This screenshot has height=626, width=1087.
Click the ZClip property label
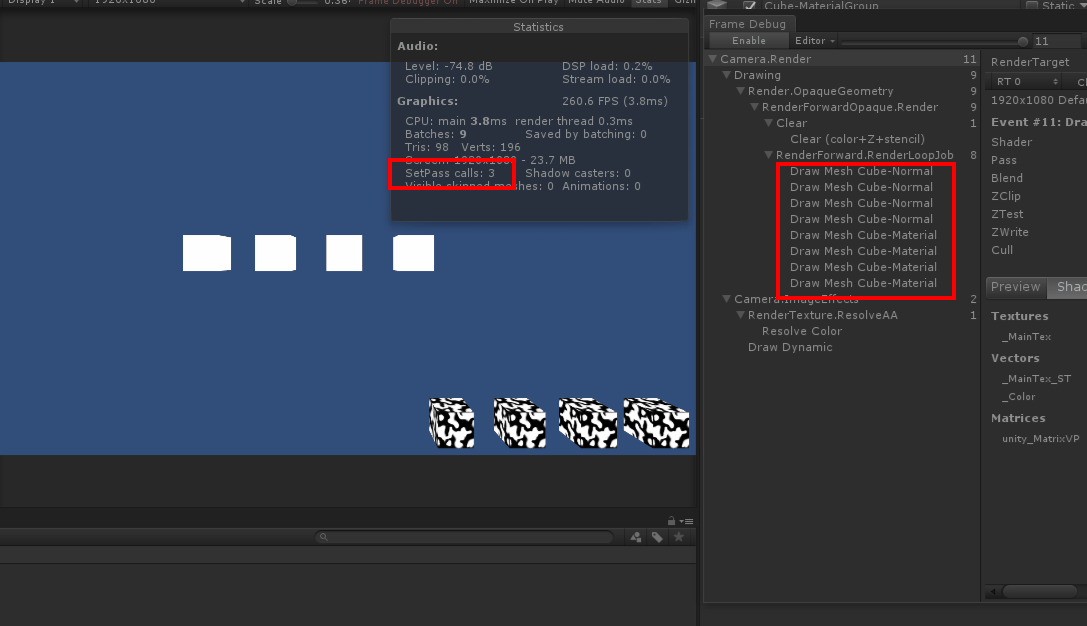tap(1005, 195)
